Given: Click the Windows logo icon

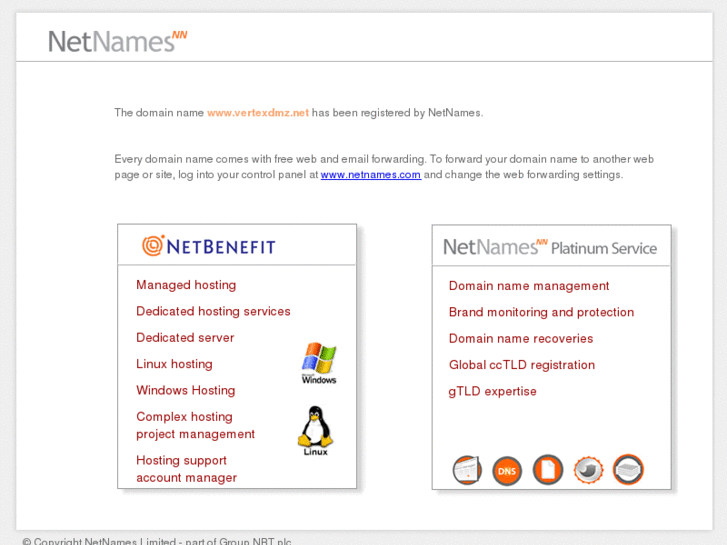Looking at the screenshot, I should (319, 363).
